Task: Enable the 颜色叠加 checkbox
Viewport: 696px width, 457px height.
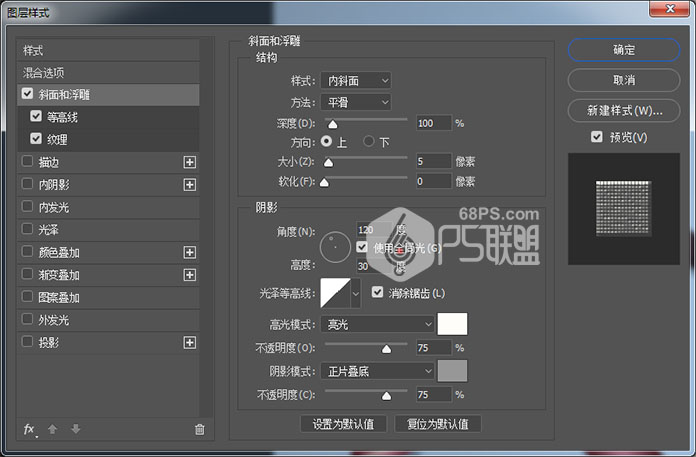Action: (x=28, y=252)
